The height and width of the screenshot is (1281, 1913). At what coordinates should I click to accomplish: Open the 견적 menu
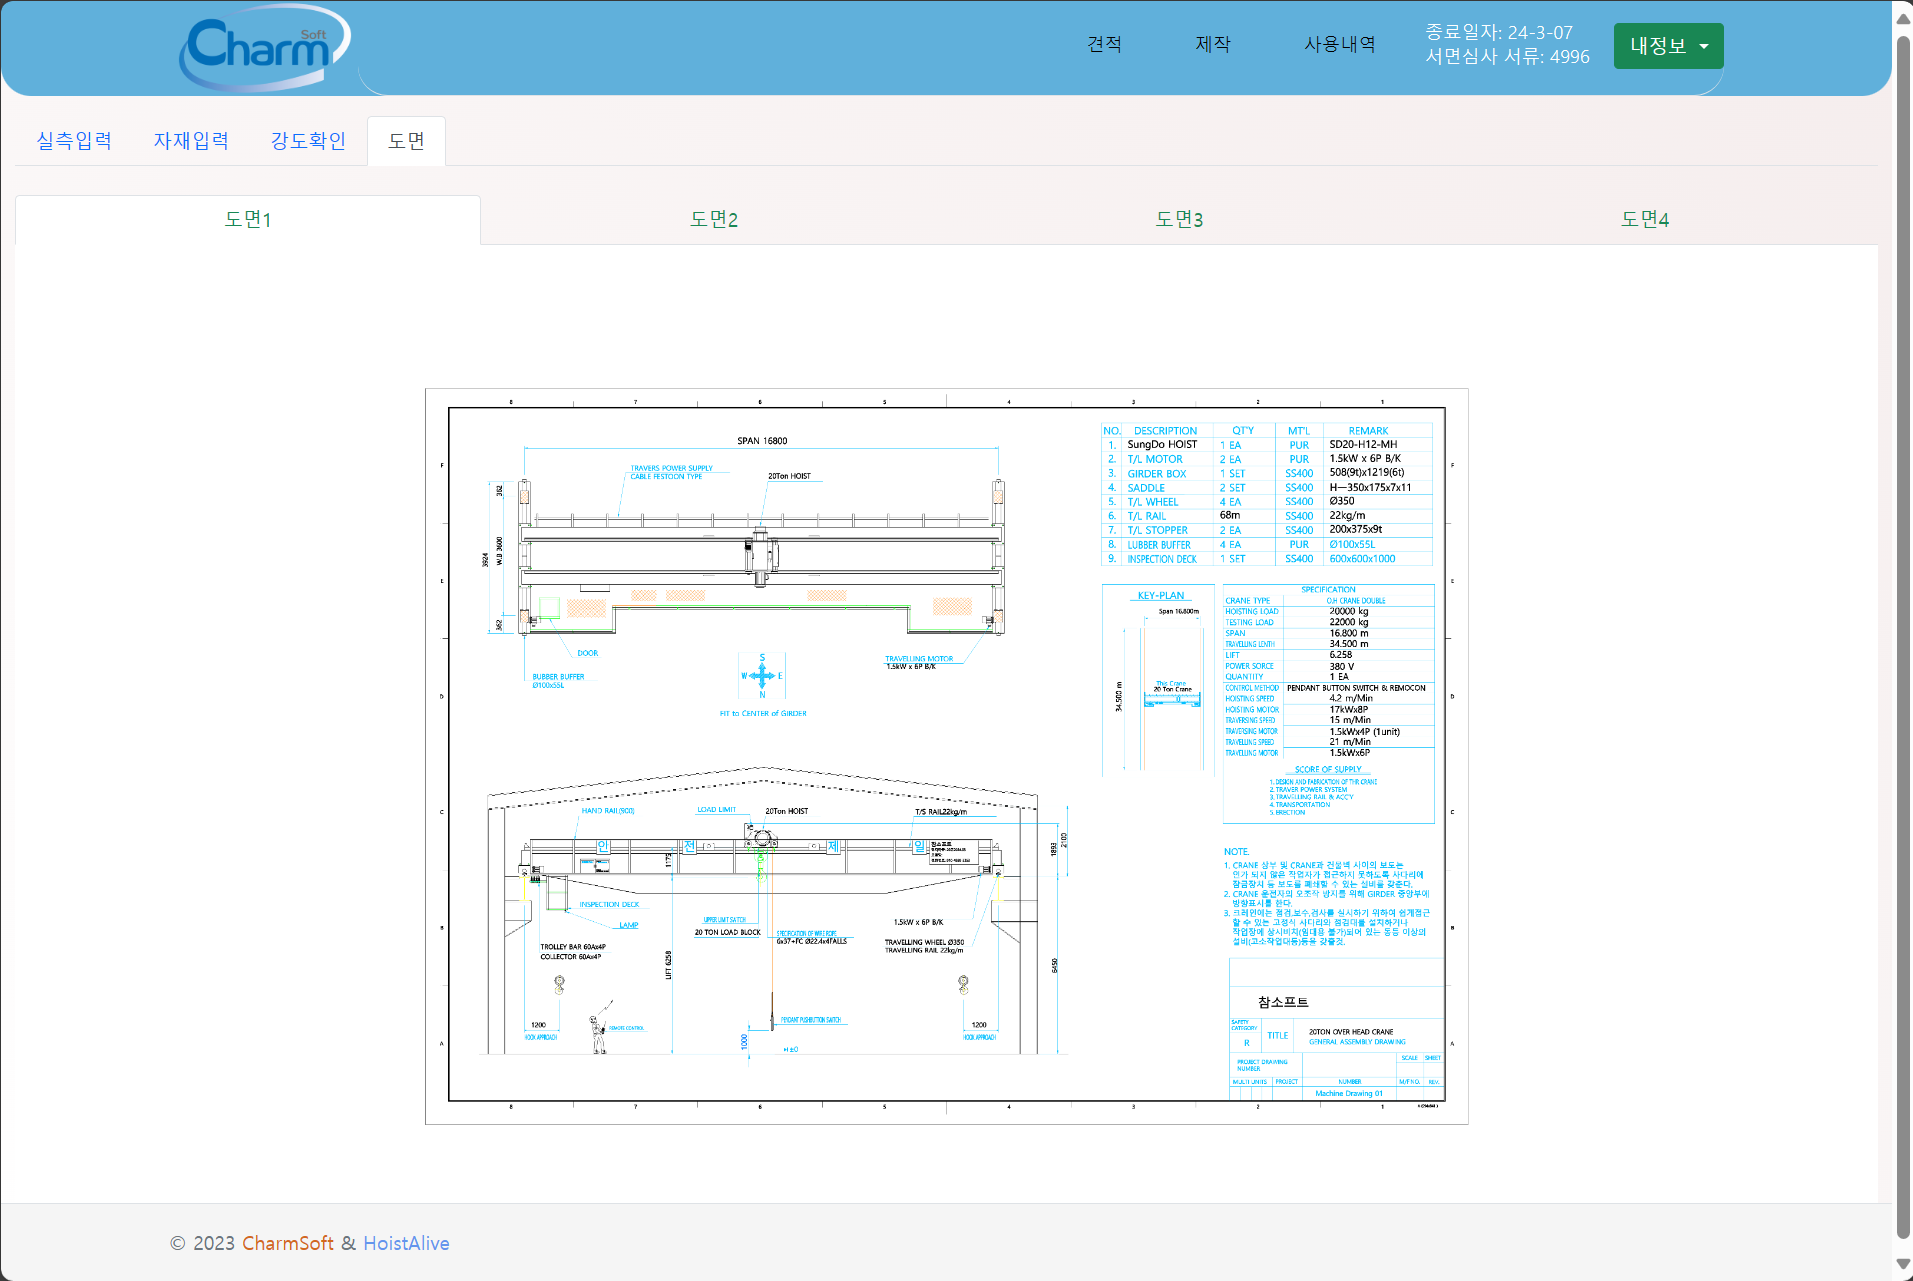click(1104, 44)
